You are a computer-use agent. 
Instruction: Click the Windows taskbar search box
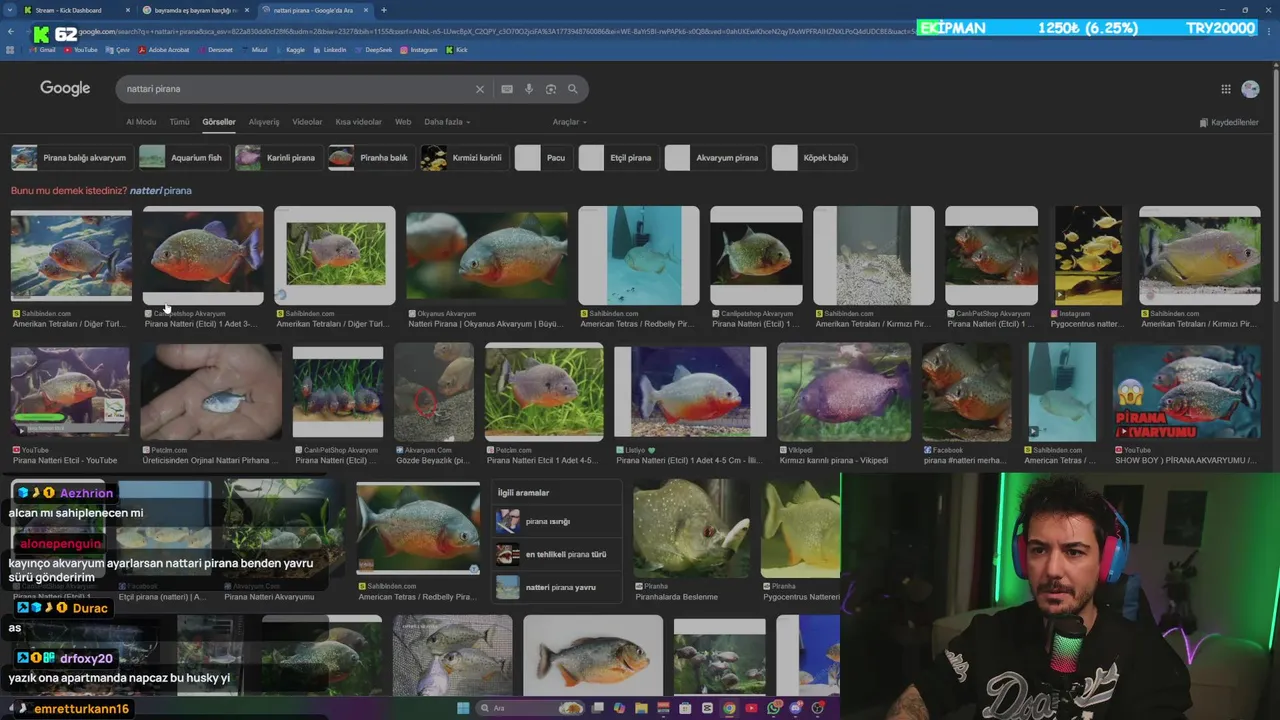pos(528,708)
